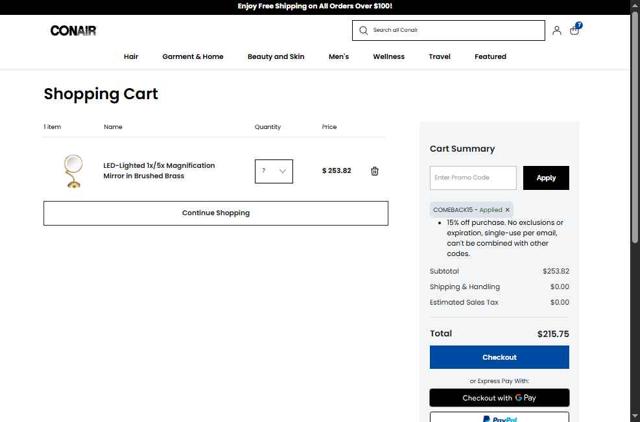
Task: Click the Cart Summary heading
Action: [x=462, y=149]
